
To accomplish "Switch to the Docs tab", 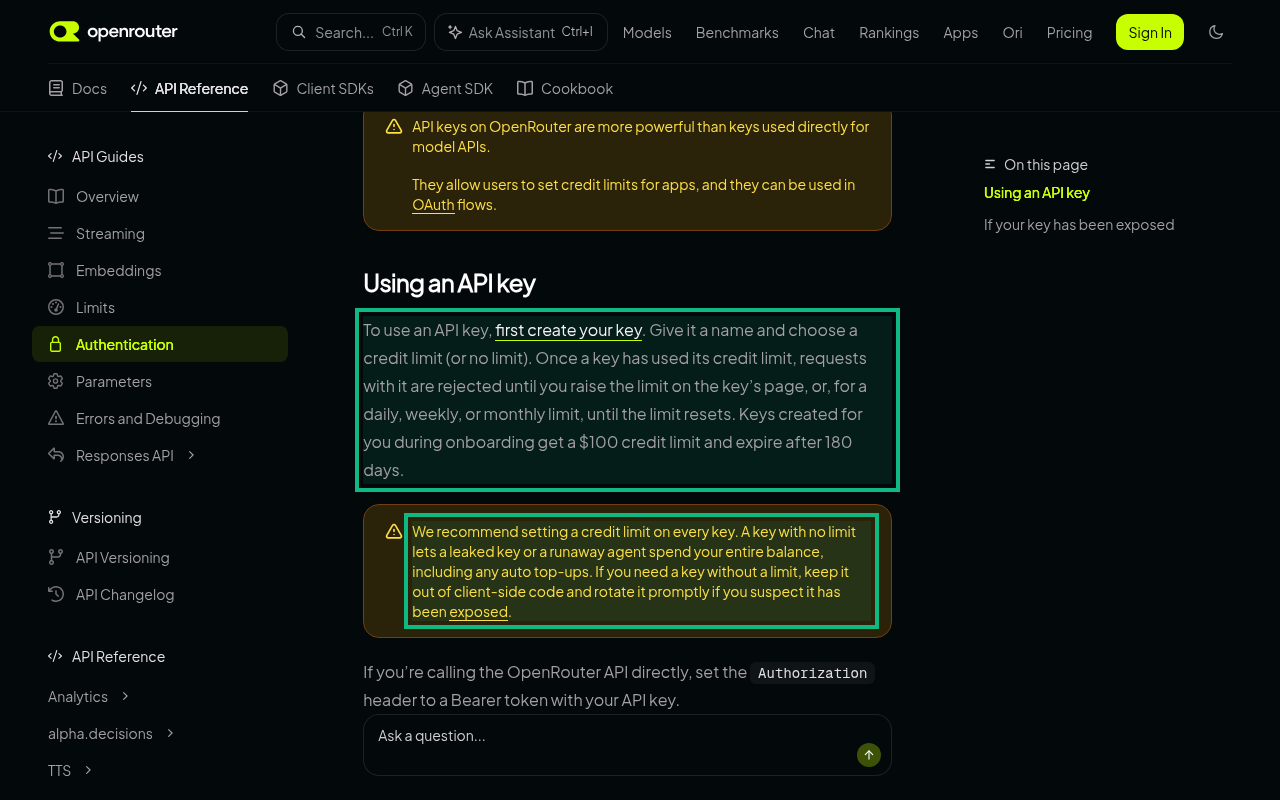I will pyautogui.click(x=78, y=88).
